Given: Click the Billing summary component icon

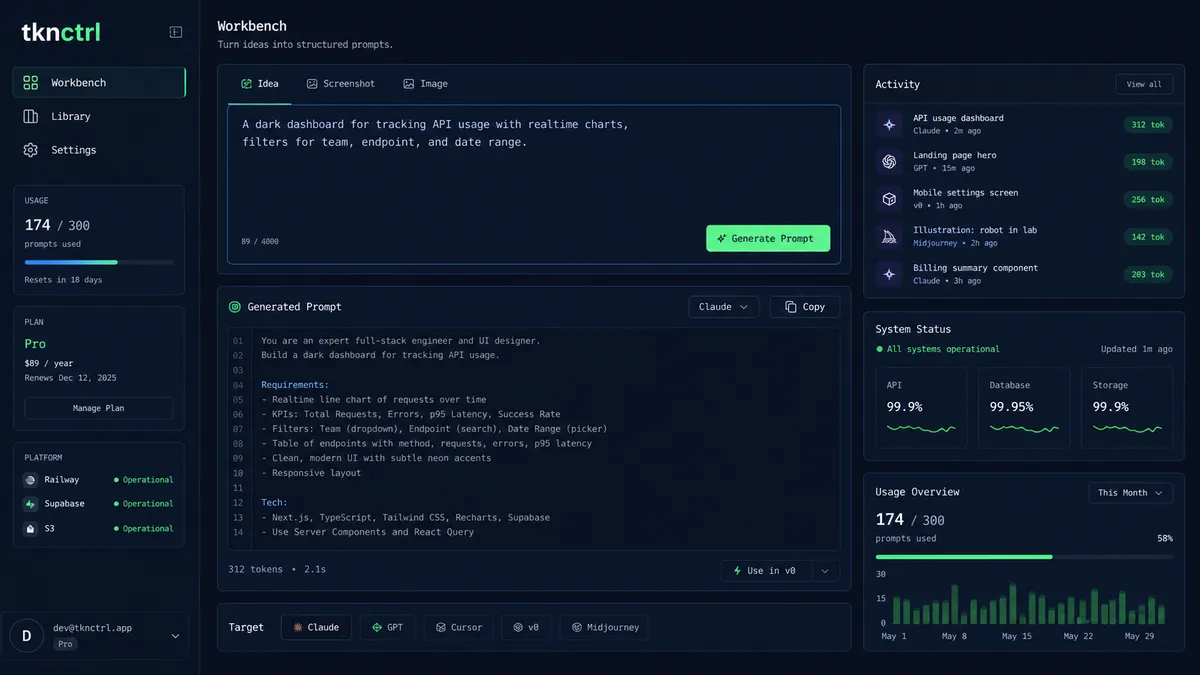Looking at the screenshot, I should [x=889, y=274].
